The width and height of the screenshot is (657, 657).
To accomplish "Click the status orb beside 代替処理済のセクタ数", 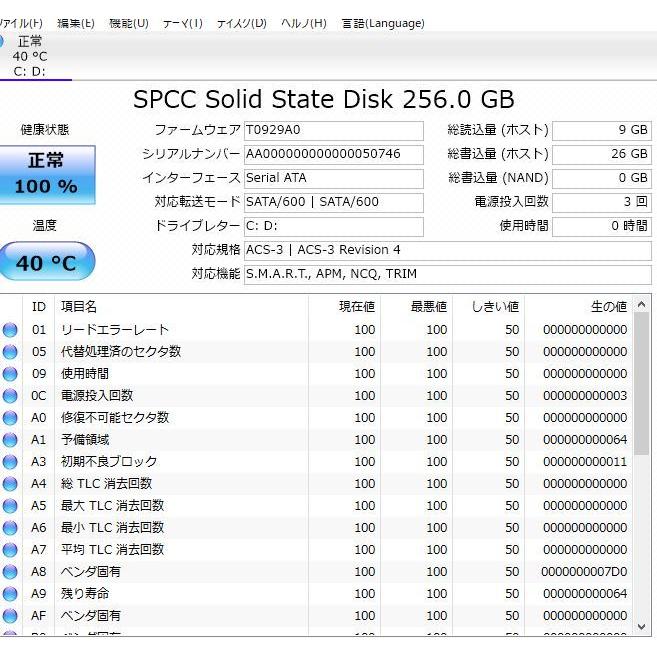I will click(x=10, y=352).
